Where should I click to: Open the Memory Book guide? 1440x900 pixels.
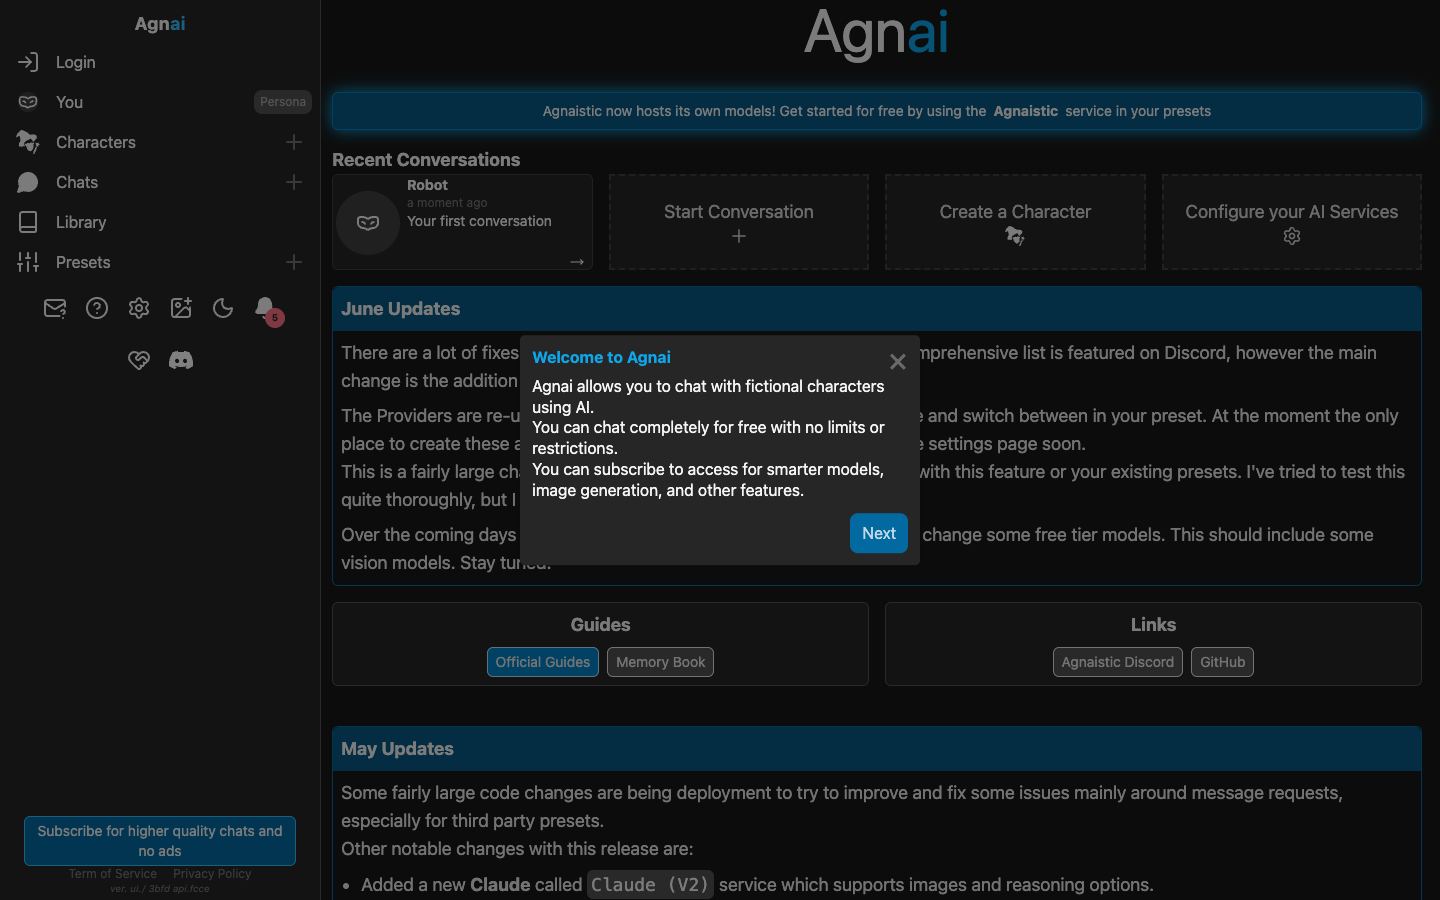[660, 662]
